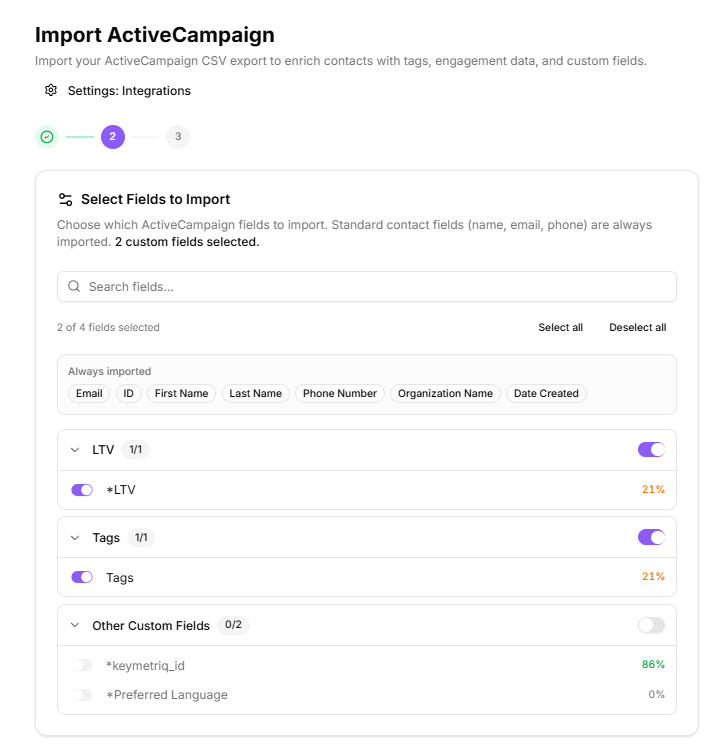The image size is (721, 747).
Task: Enable the *keymetriq_id field toggle
Action: point(82,665)
